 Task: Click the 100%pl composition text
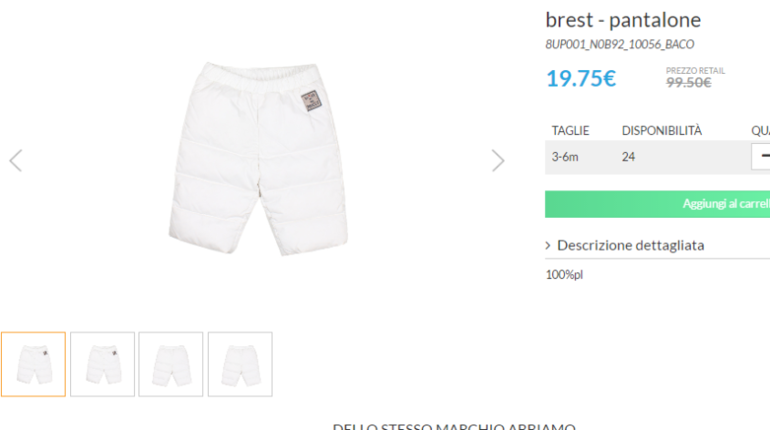564,274
